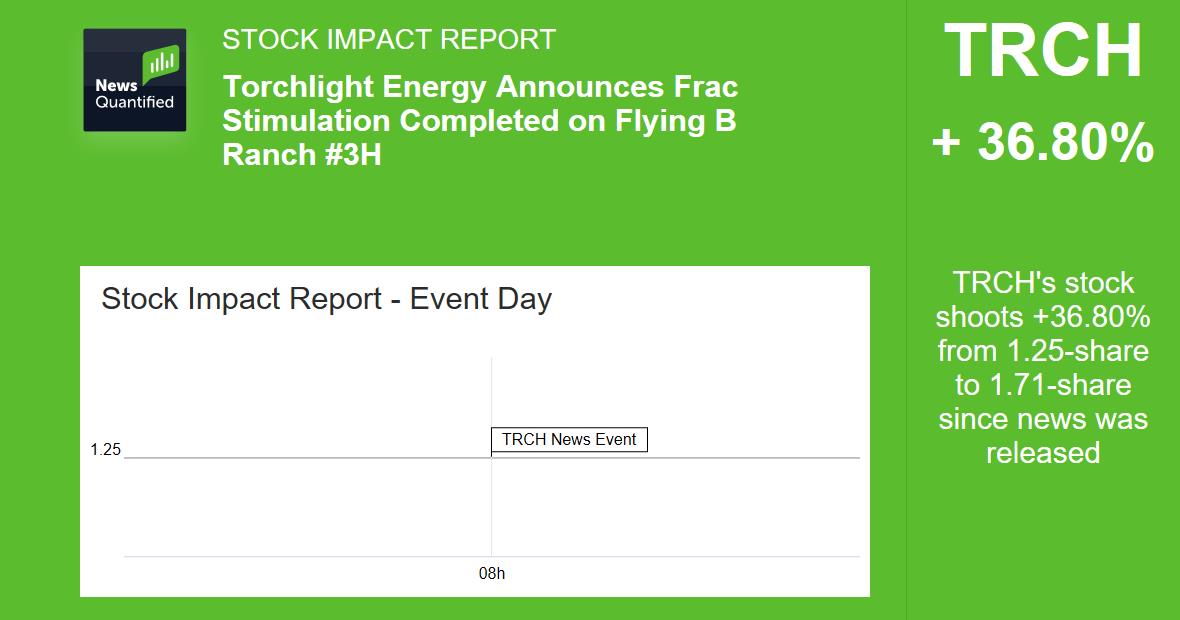Click the large TRCH ticker symbol
Viewport: 1180px width, 620px height.
tap(1043, 52)
